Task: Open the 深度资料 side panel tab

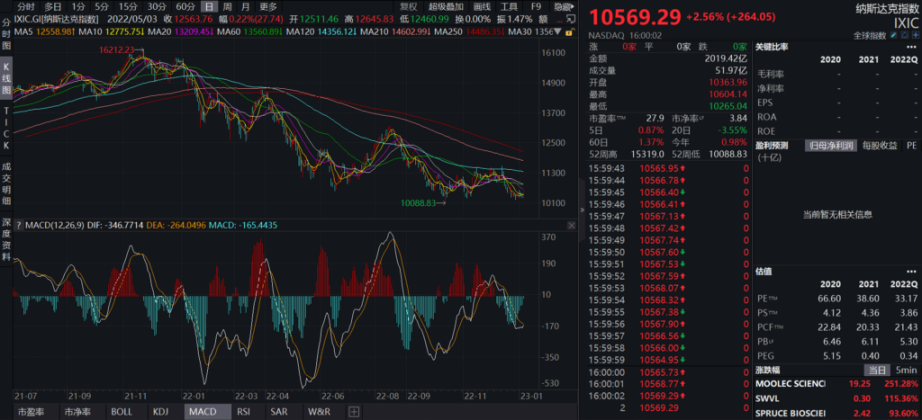Action: pyautogui.click(x=6, y=235)
